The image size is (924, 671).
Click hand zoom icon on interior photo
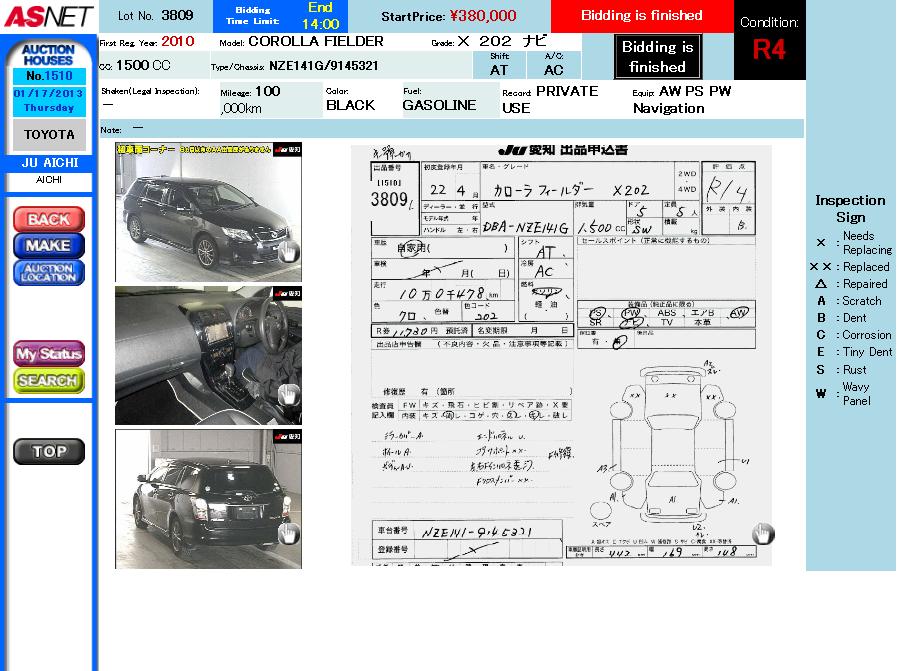(288, 394)
